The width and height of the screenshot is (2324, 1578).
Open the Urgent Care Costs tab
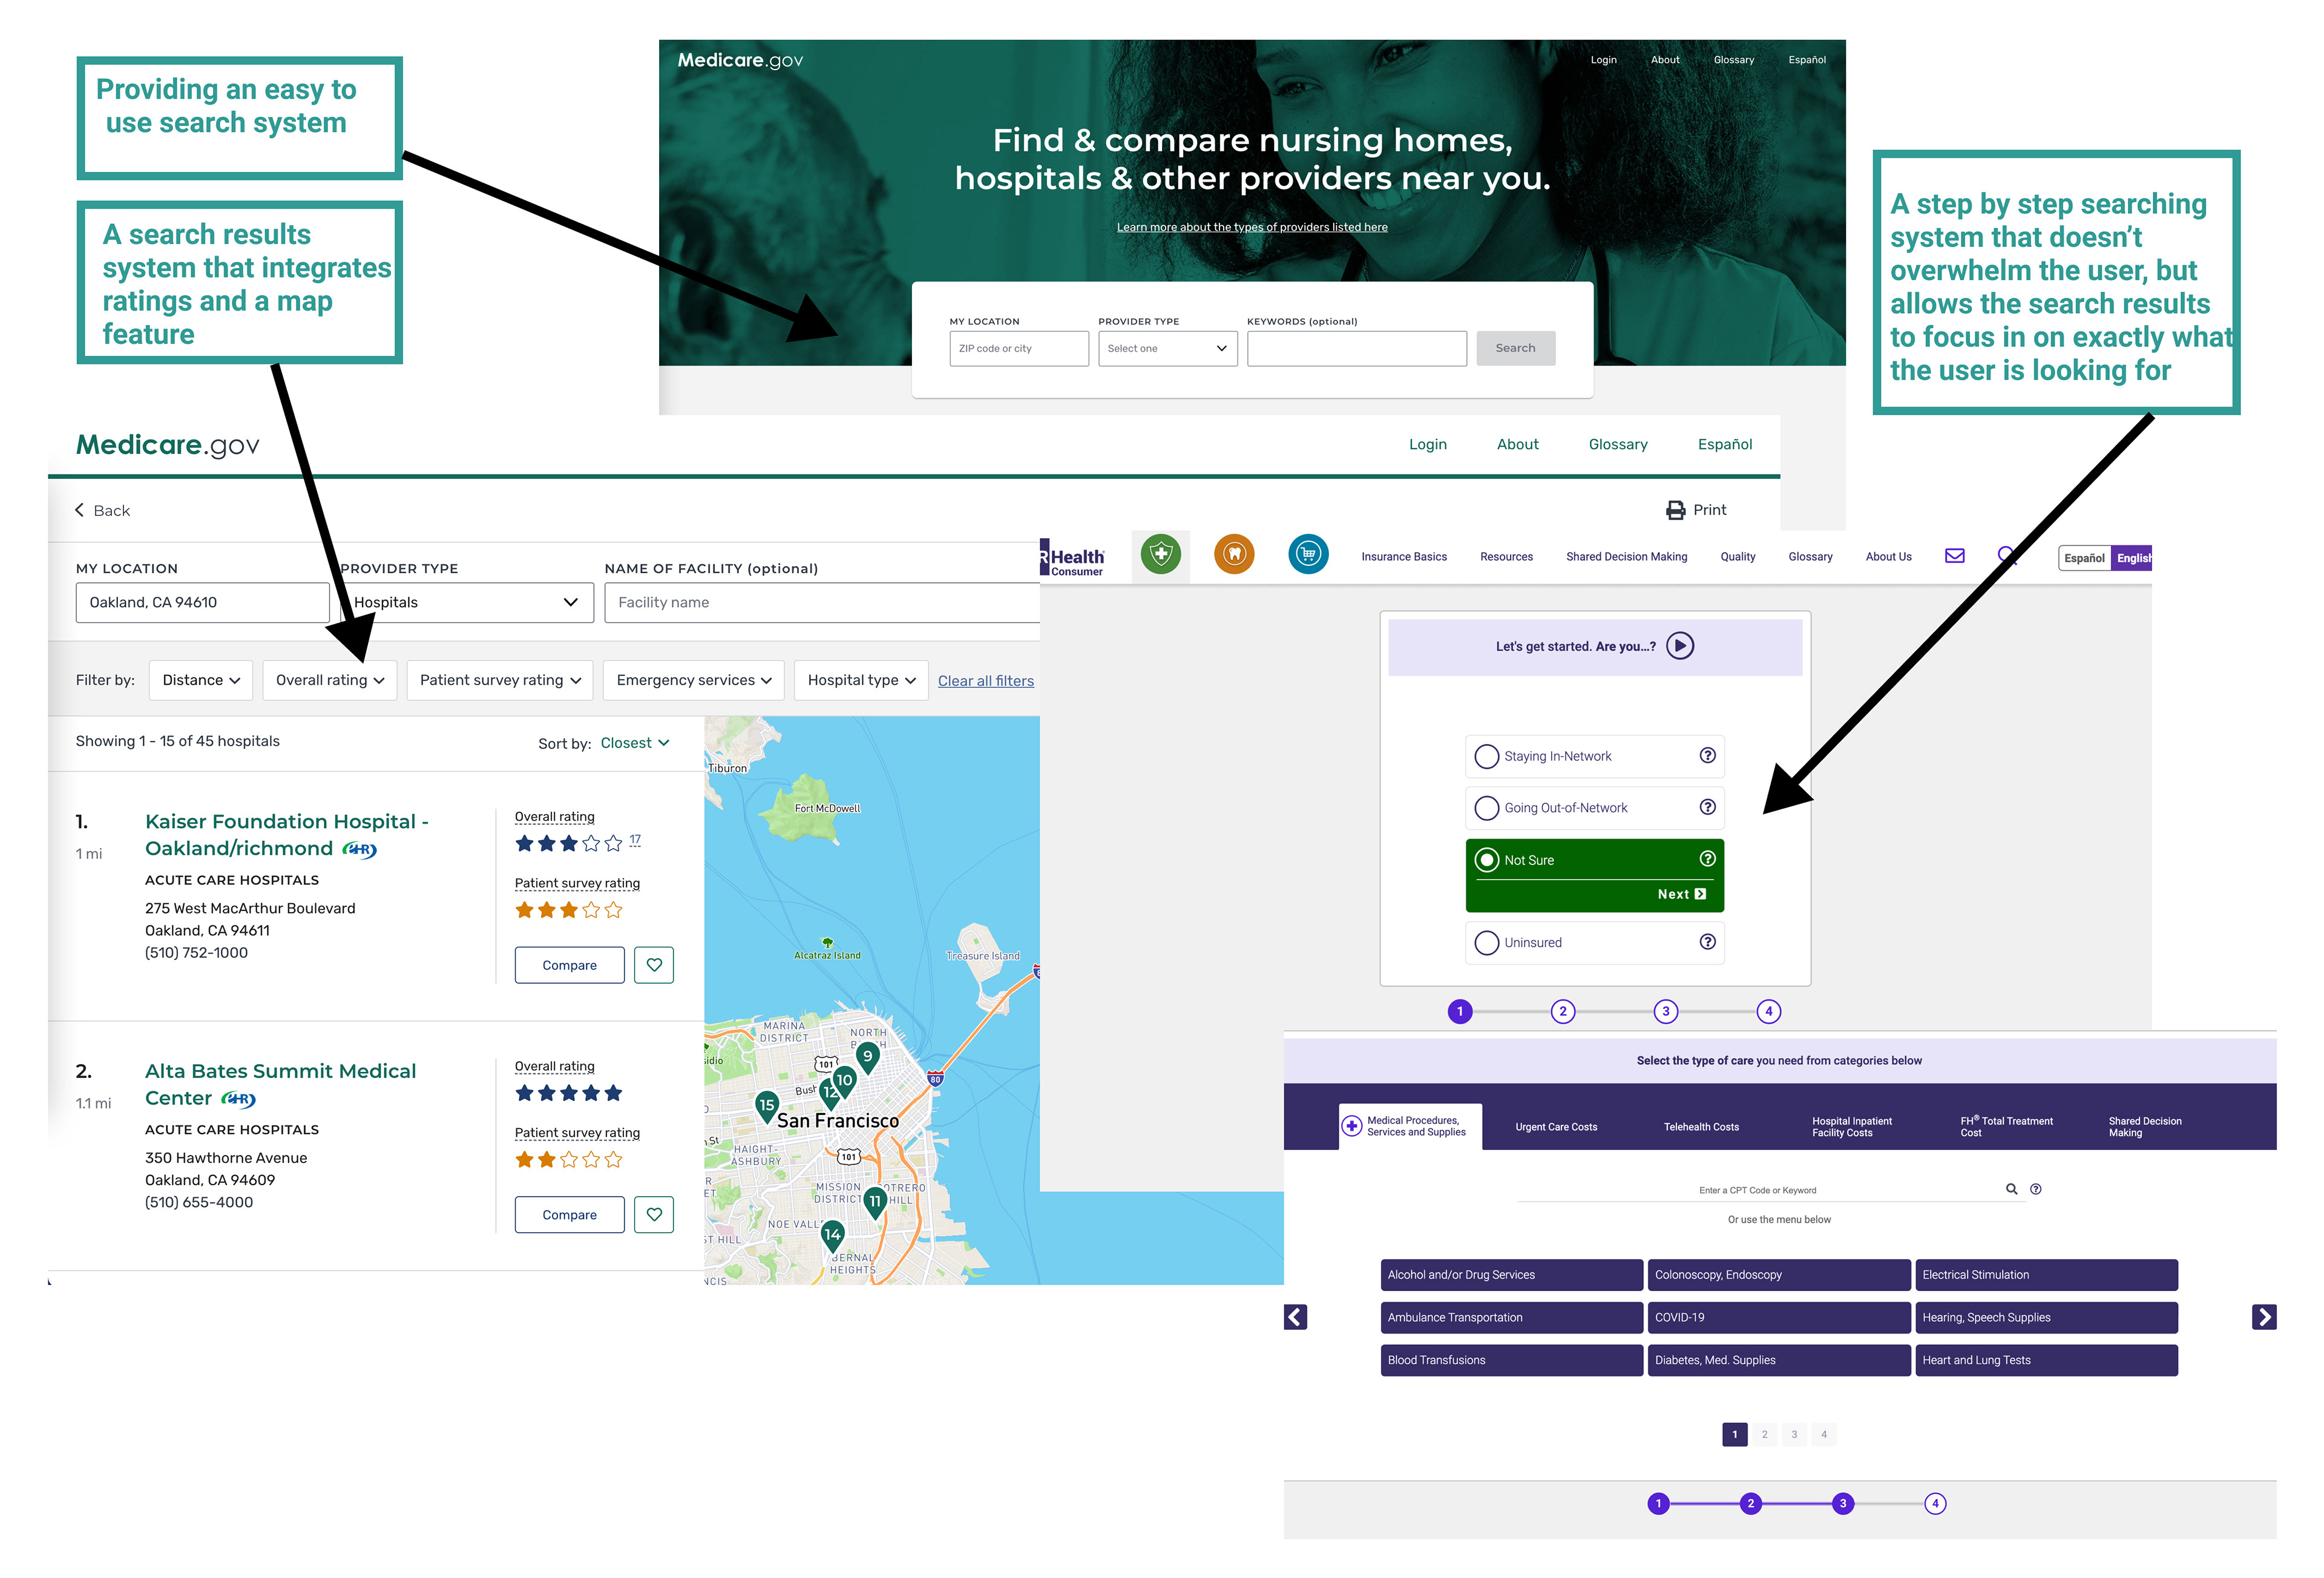(1556, 1127)
